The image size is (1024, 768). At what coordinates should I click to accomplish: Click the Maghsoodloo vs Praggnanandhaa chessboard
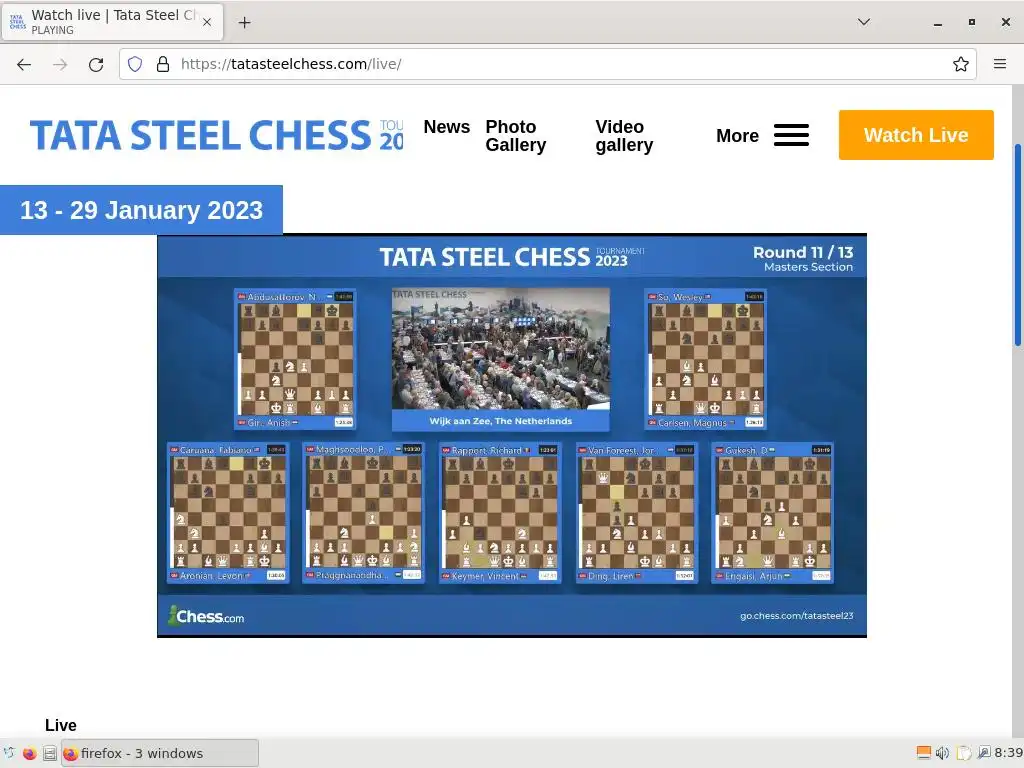364,511
